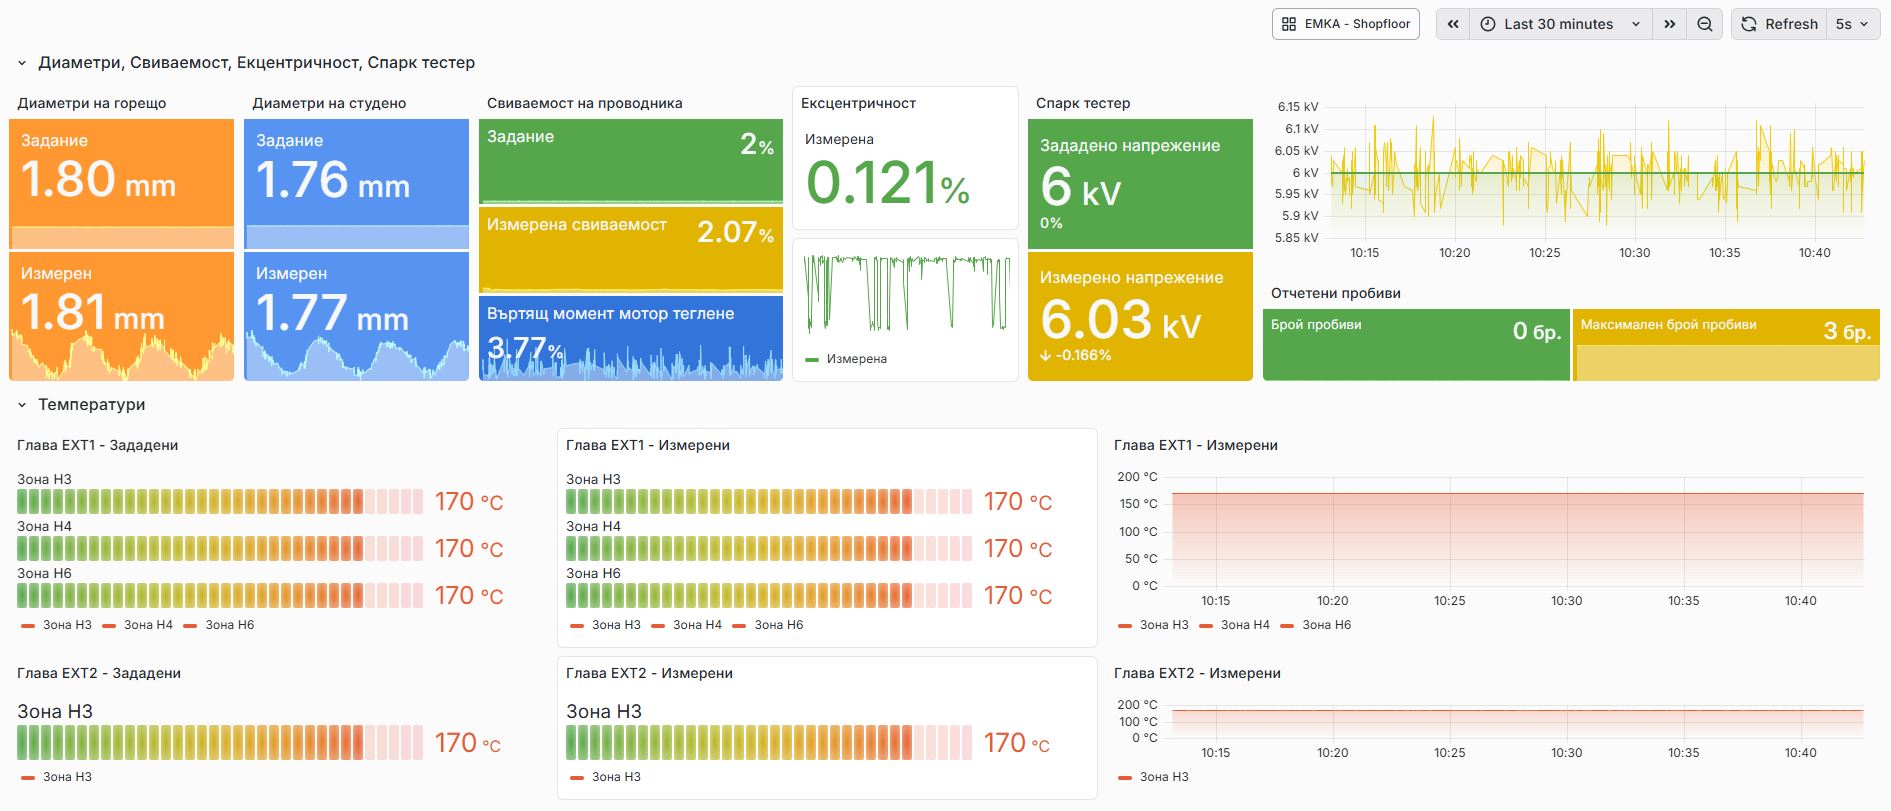Click the 1.76 mm cold diameter setpoint
Screen dimensions: 1891x811
pos(357,185)
